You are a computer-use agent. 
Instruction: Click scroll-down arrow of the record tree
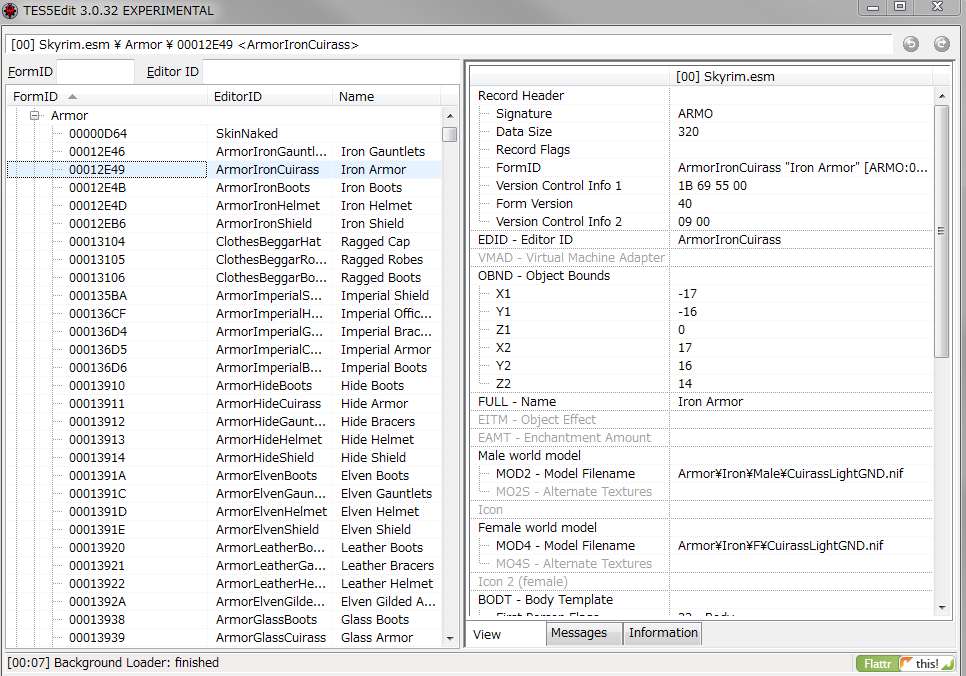click(x=450, y=638)
